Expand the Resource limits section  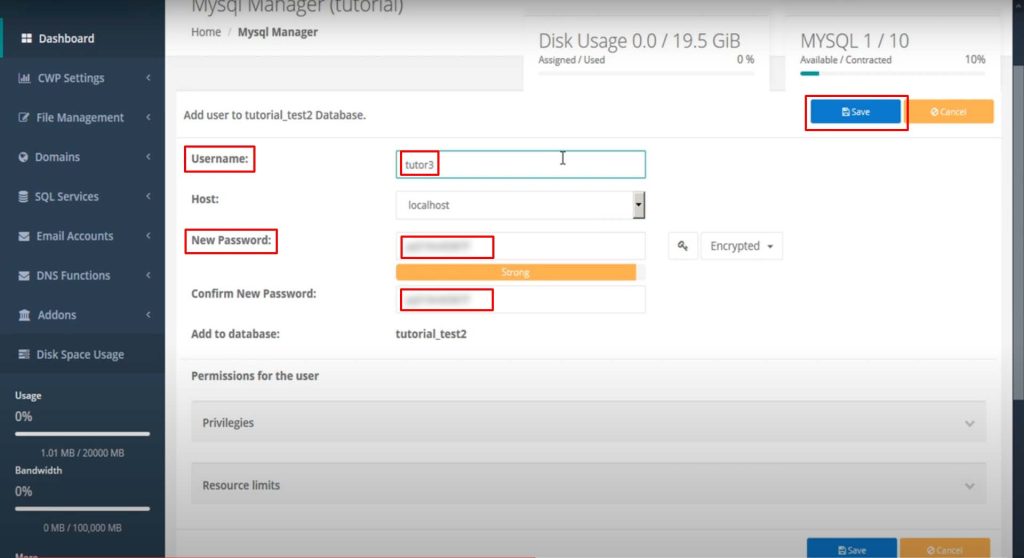pos(588,485)
